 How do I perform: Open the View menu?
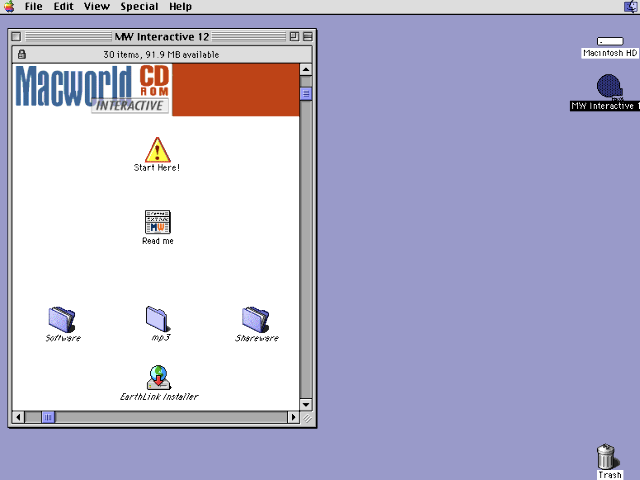[x=97, y=7]
